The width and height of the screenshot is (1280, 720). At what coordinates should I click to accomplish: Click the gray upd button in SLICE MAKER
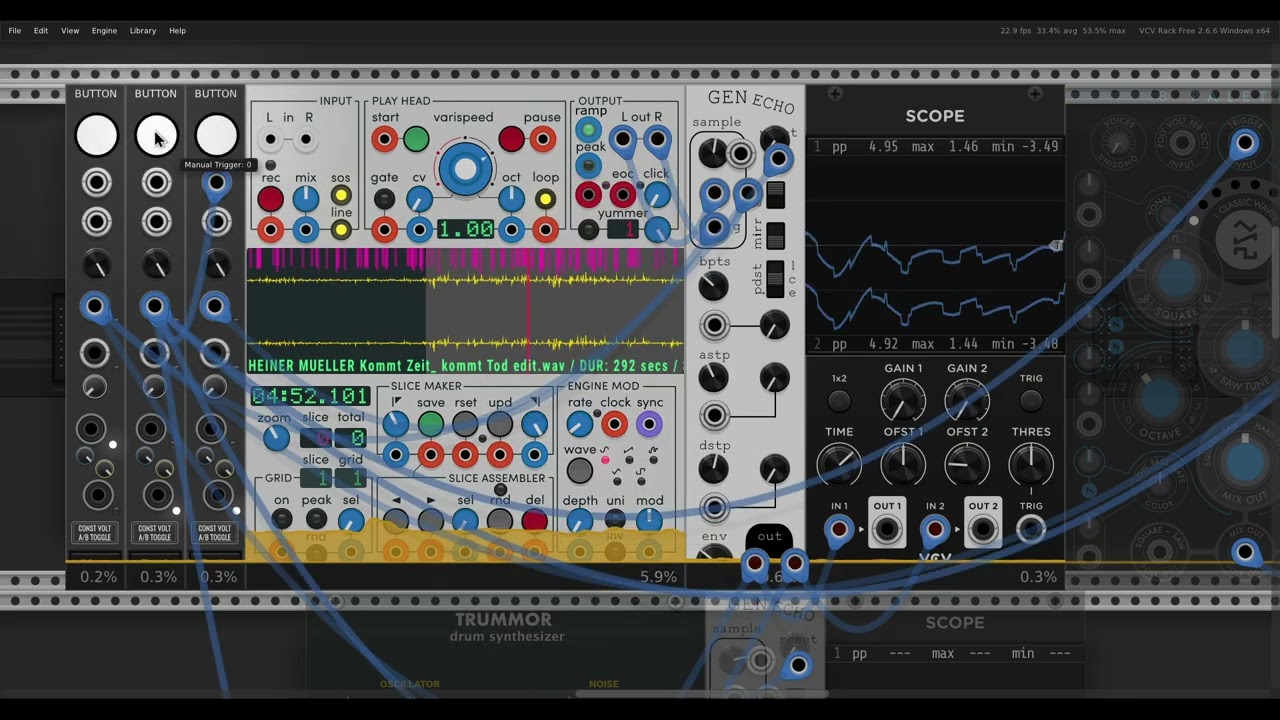tap(500, 424)
